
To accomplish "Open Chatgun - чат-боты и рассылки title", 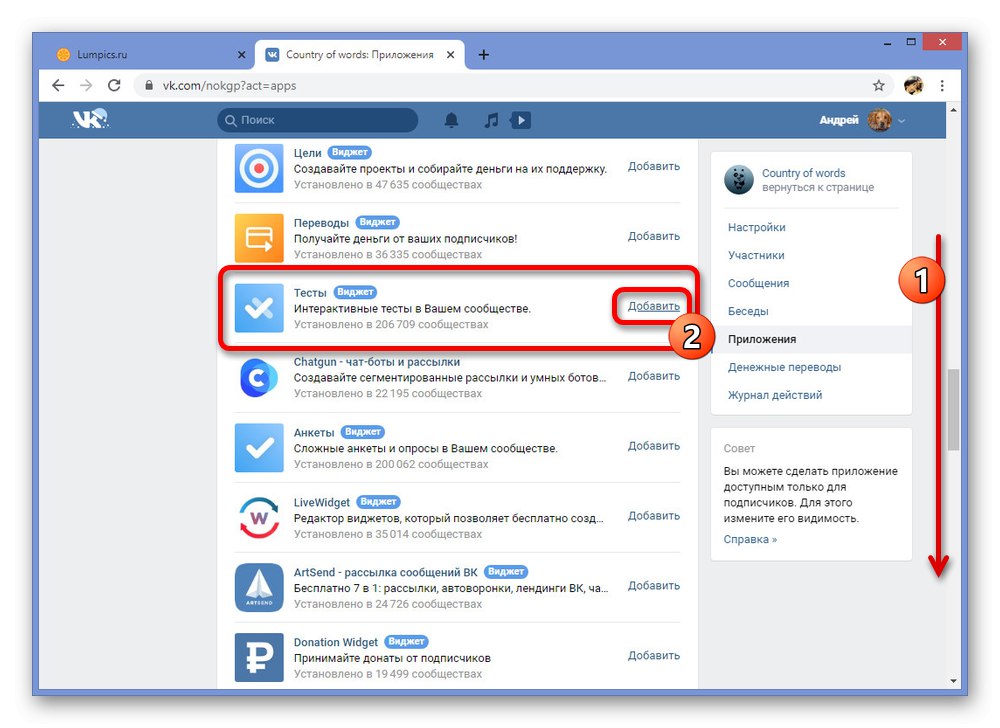I will pos(376,362).
